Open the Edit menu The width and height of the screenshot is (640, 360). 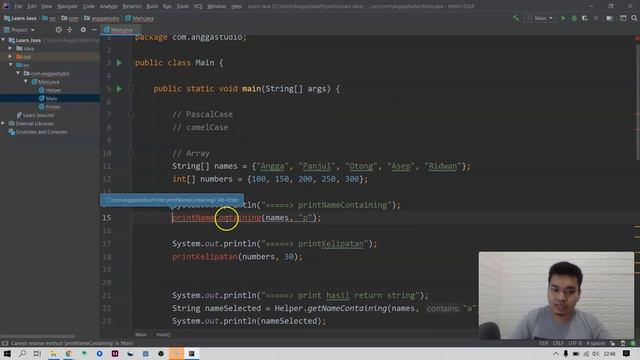pyautogui.click(x=32, y=6)
